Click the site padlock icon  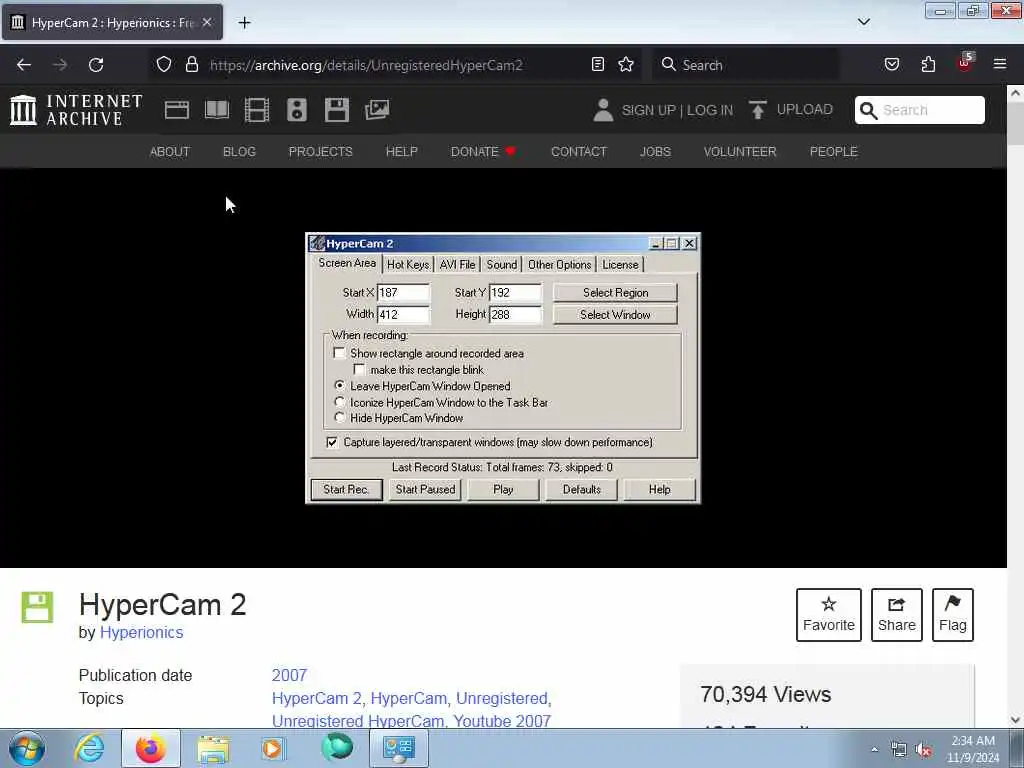191,64
